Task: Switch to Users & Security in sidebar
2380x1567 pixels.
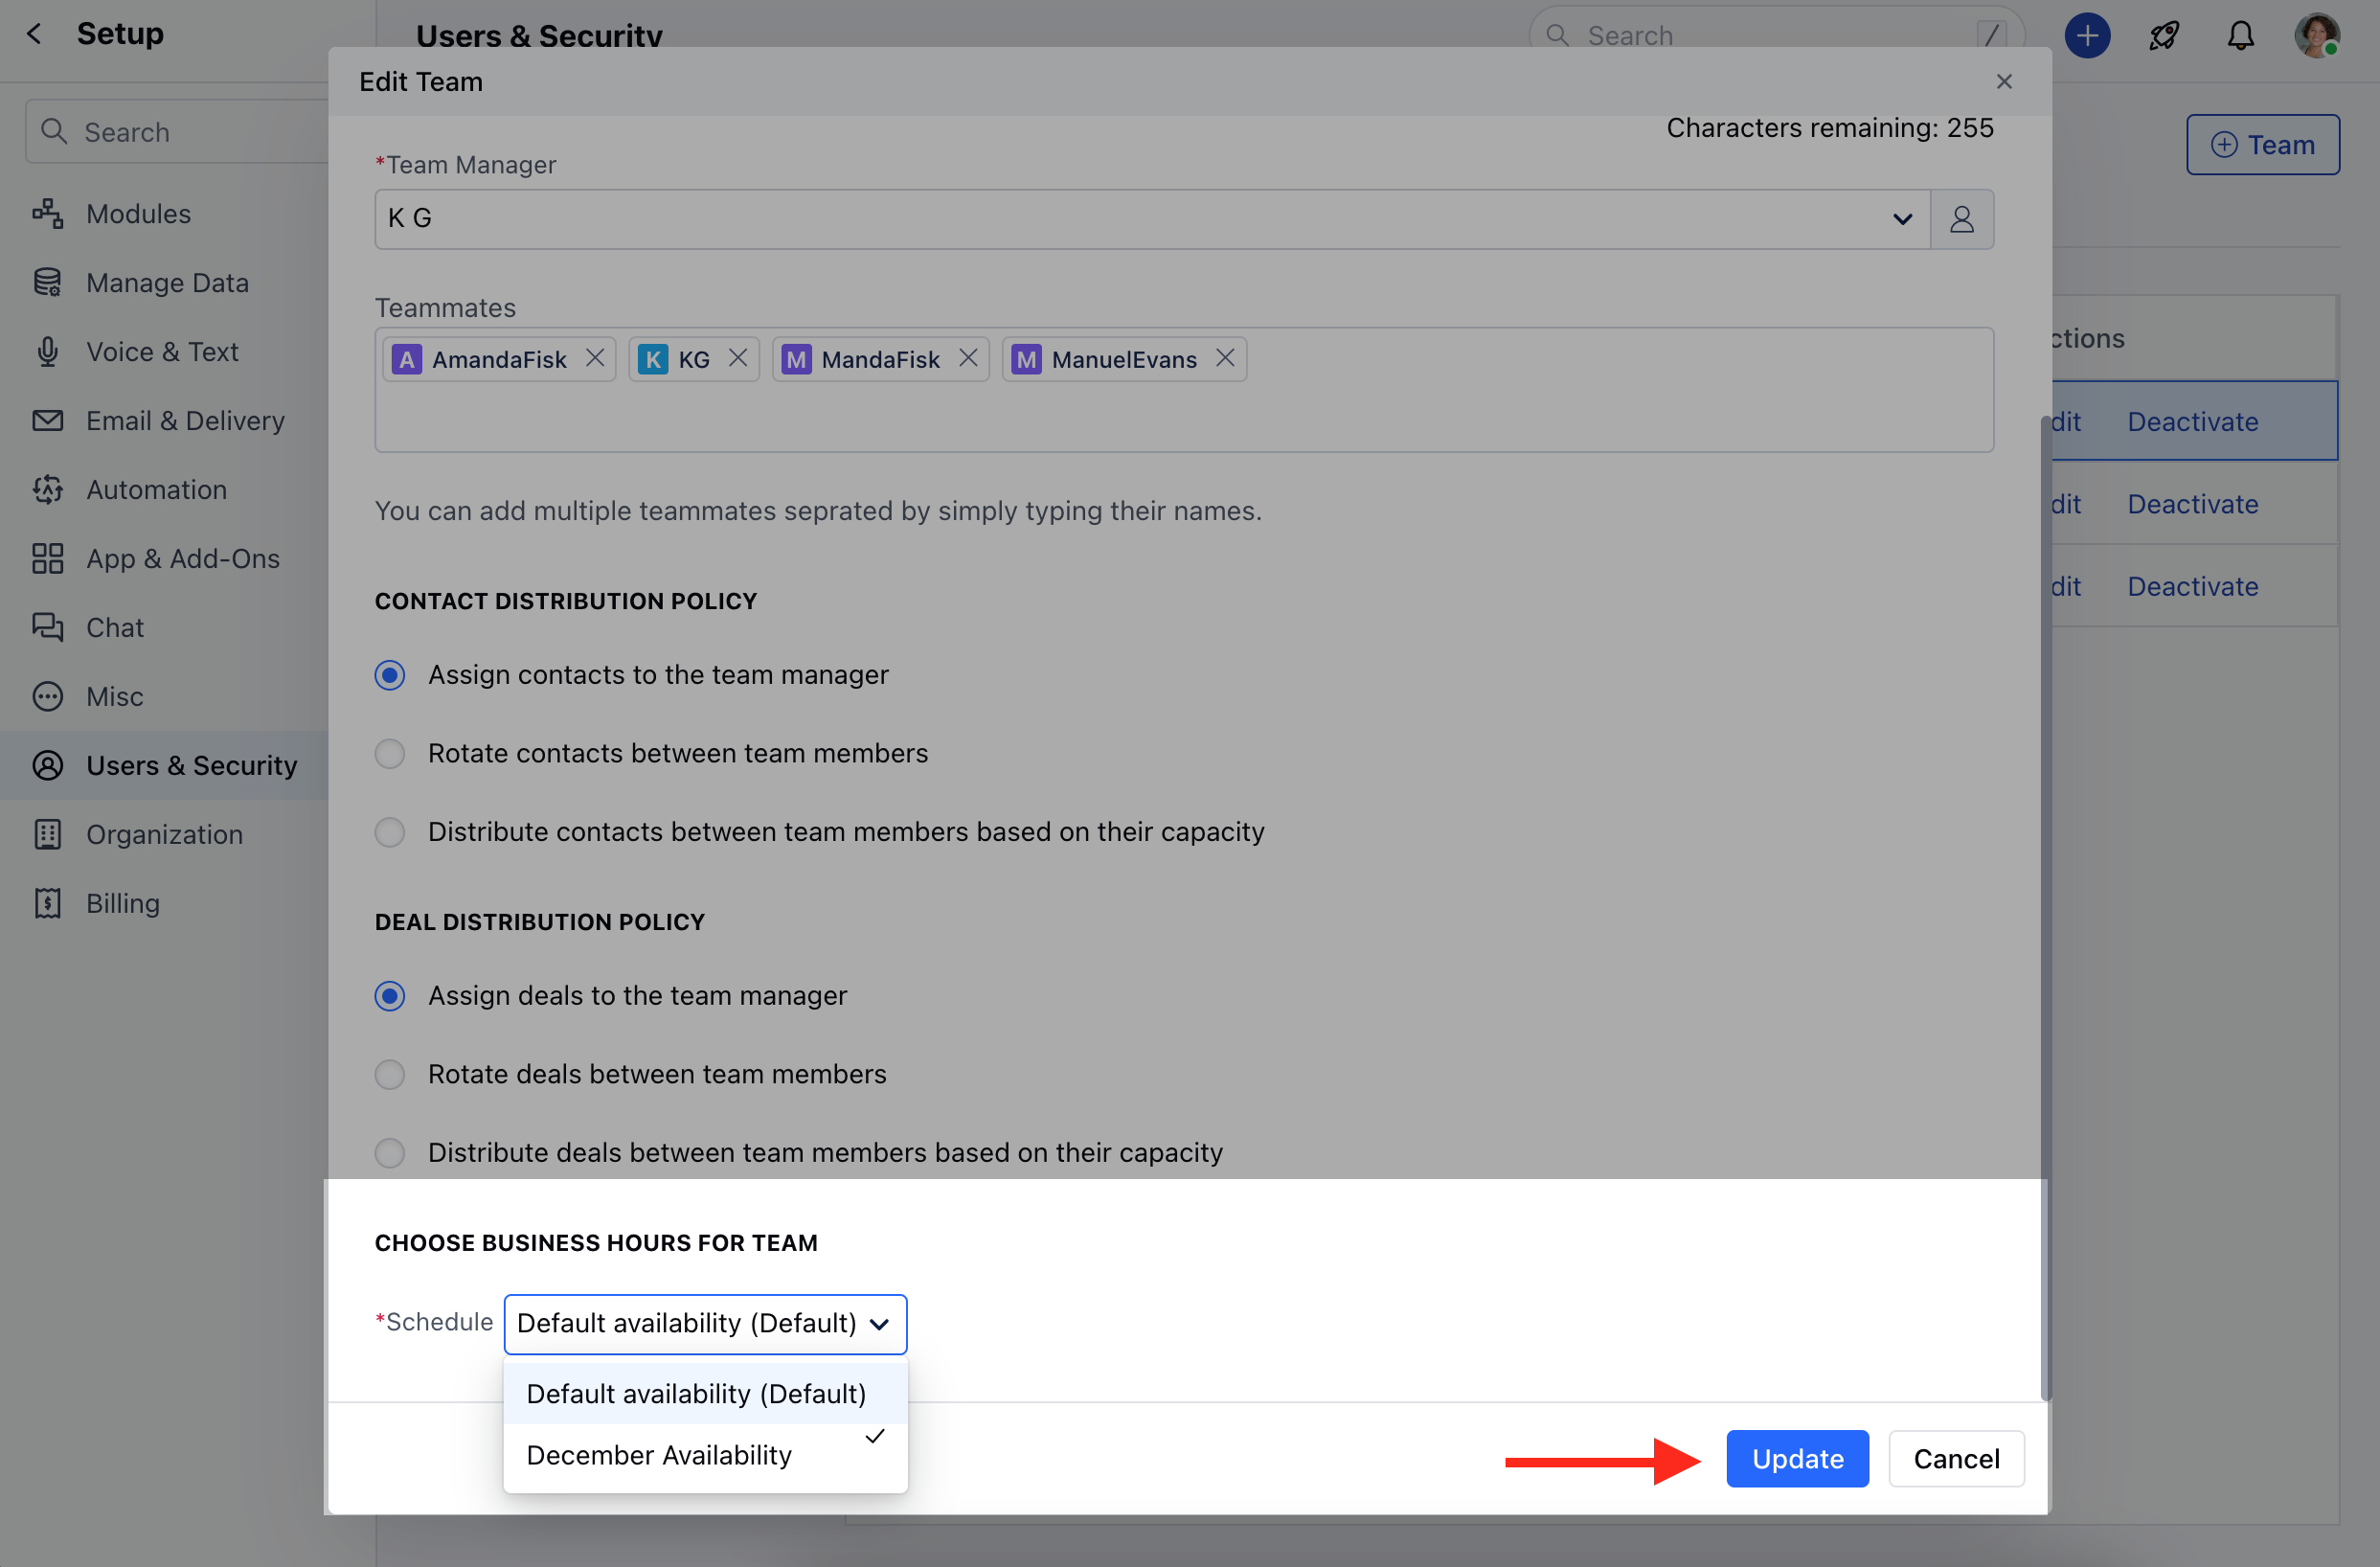Action: click(x=192, y=765)
